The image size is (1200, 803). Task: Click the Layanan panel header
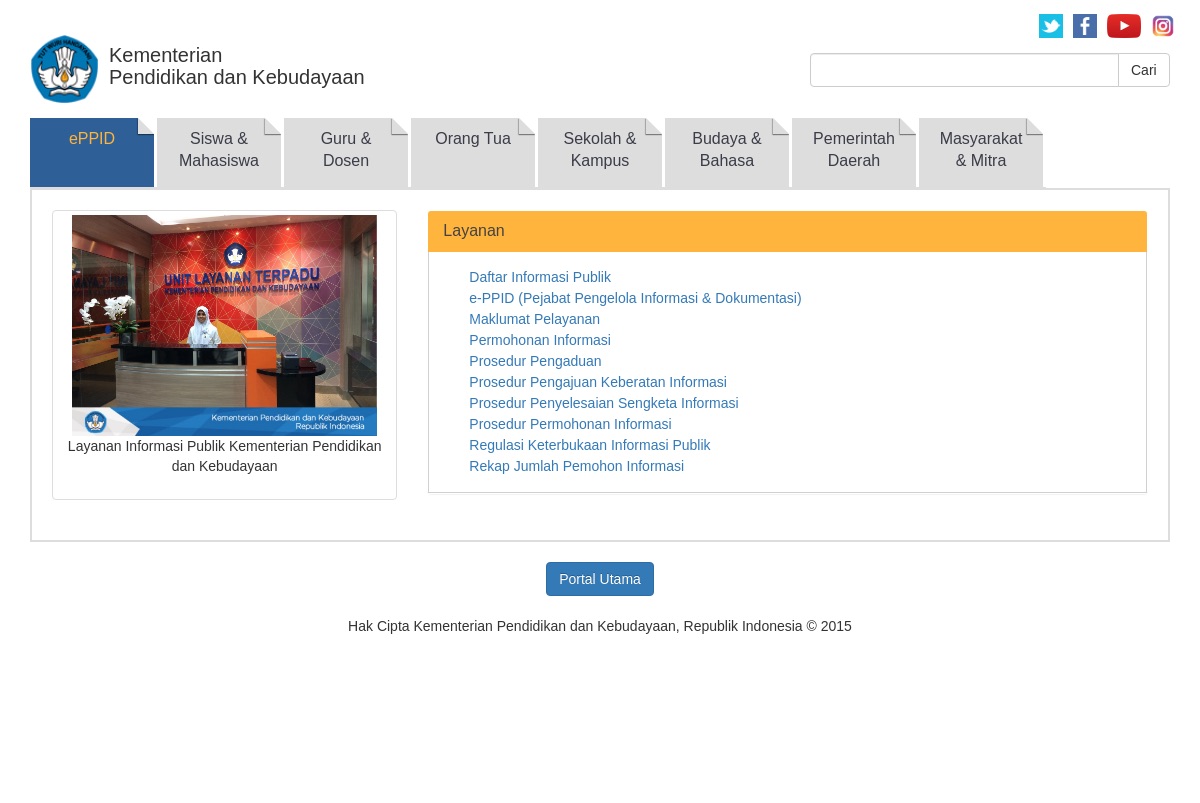(x=787, y=231)
